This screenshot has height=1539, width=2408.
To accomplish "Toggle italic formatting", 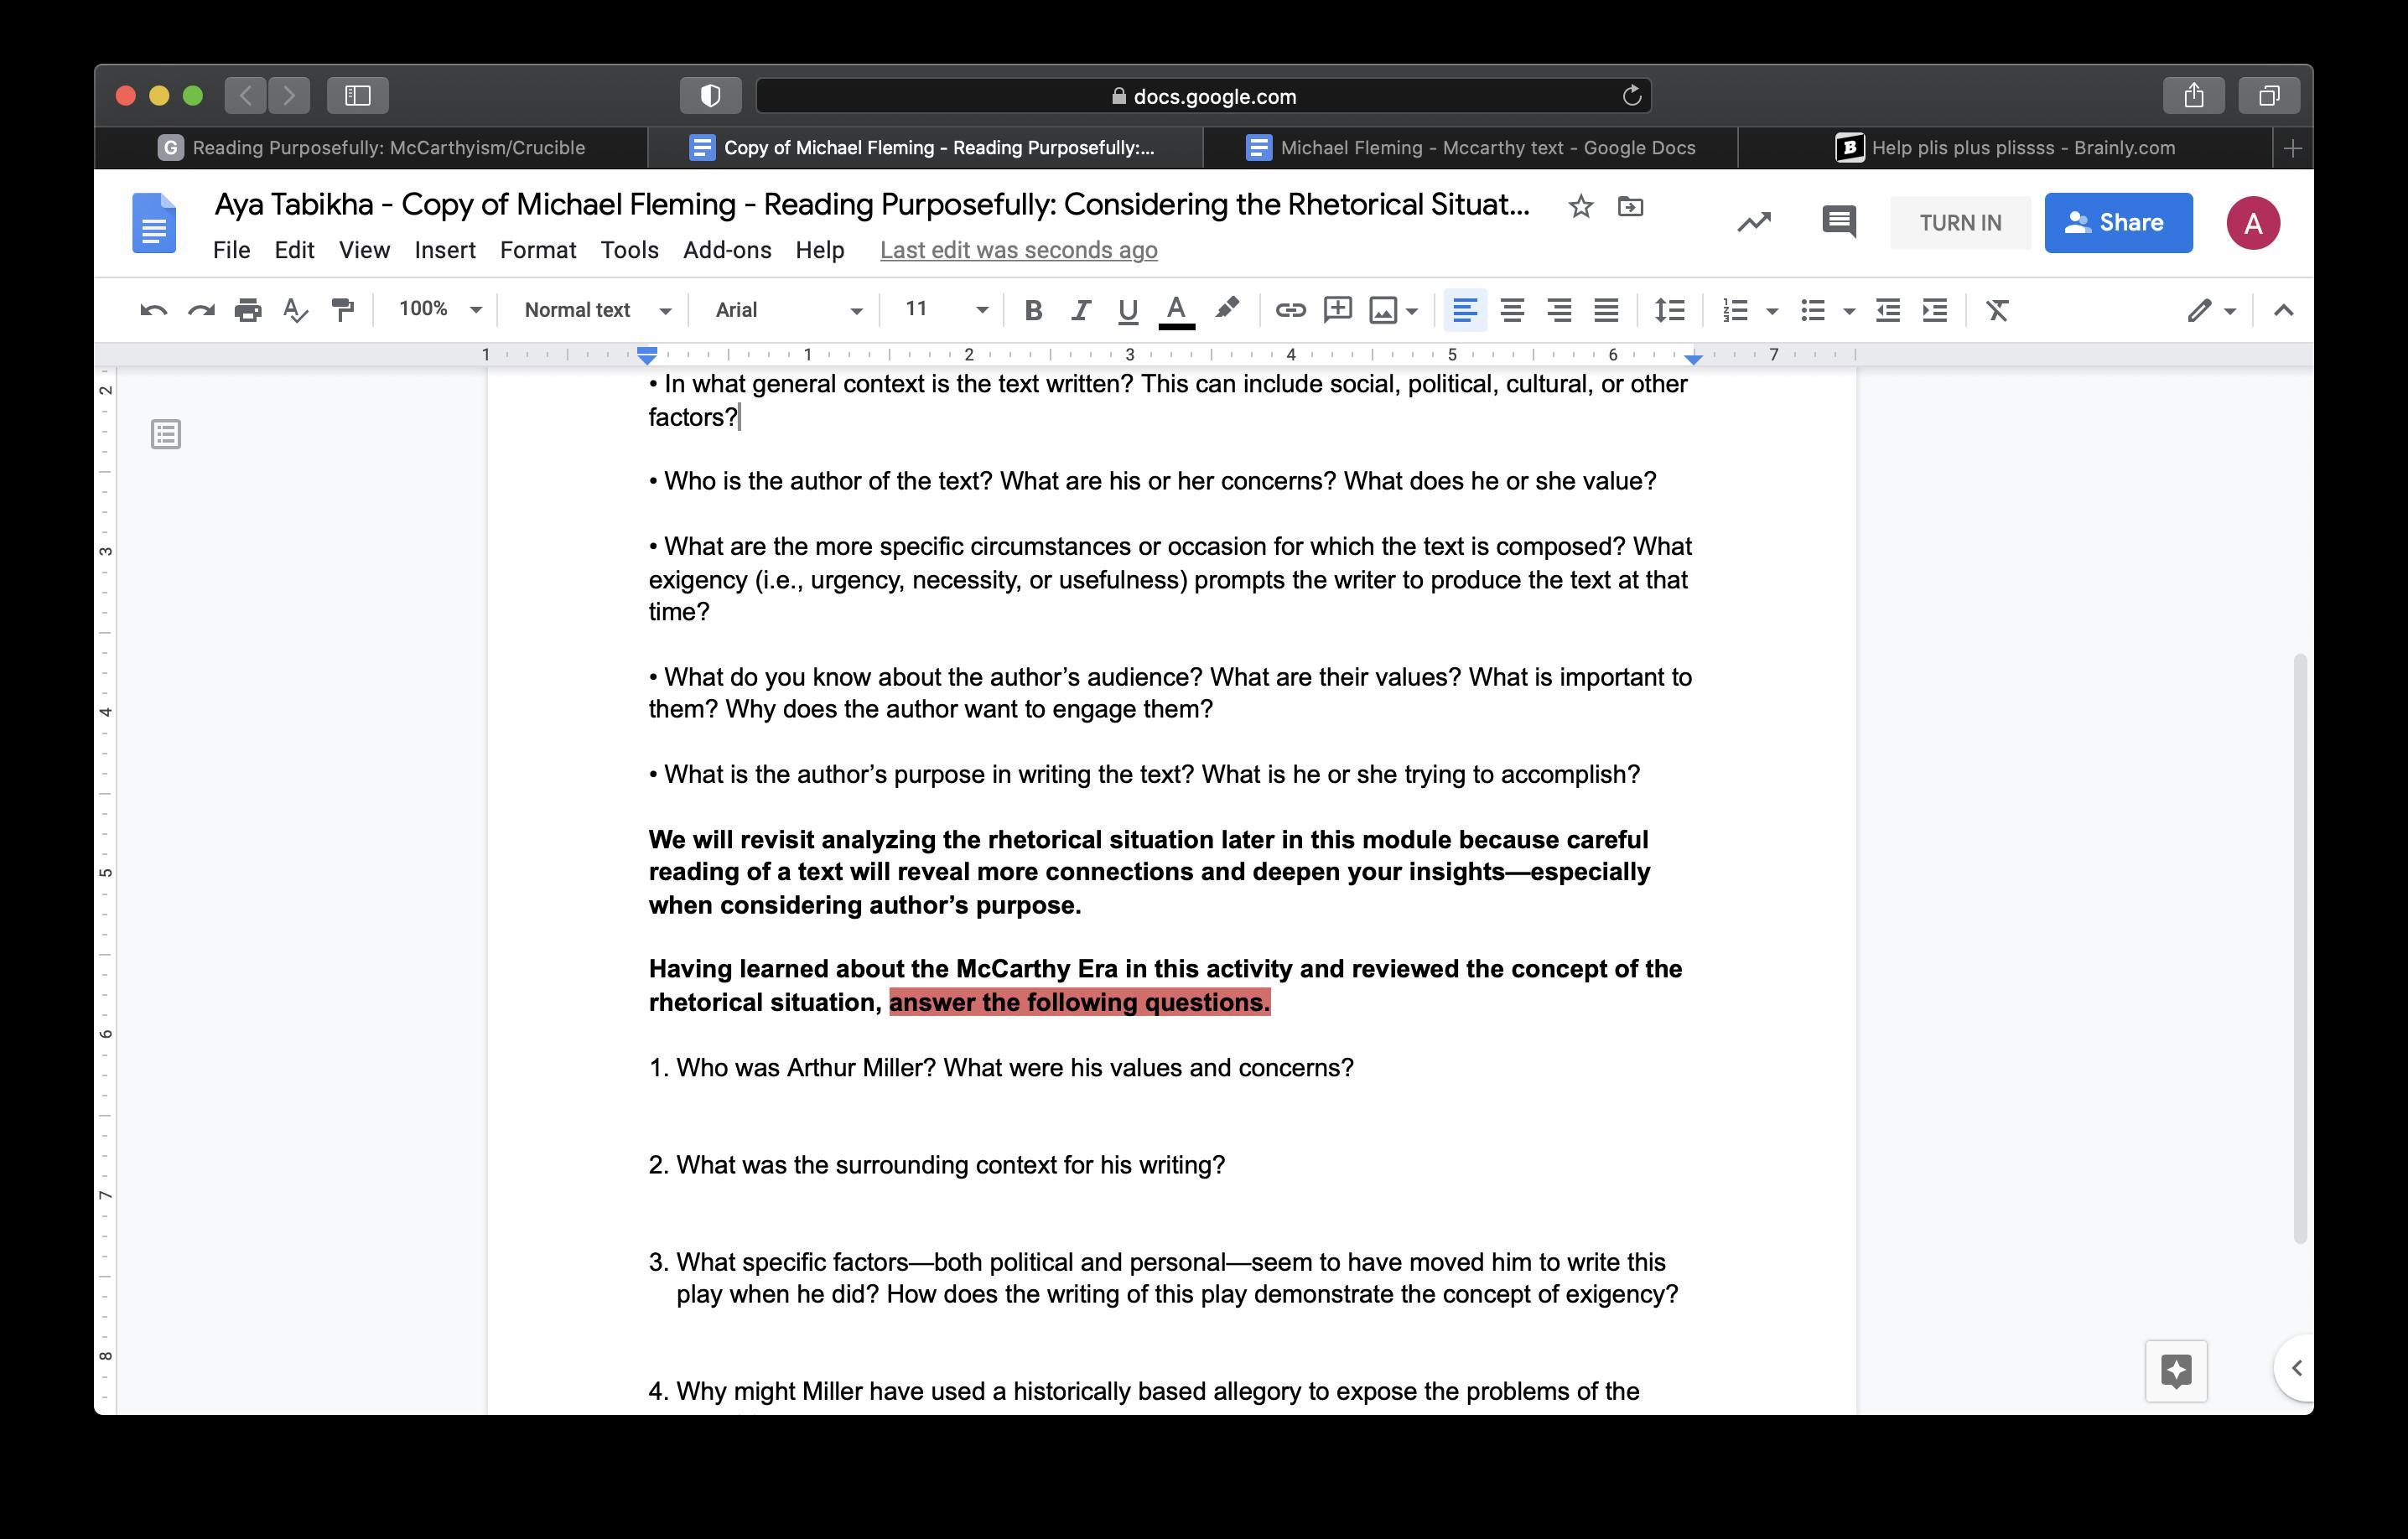I will coord(1080,310).
